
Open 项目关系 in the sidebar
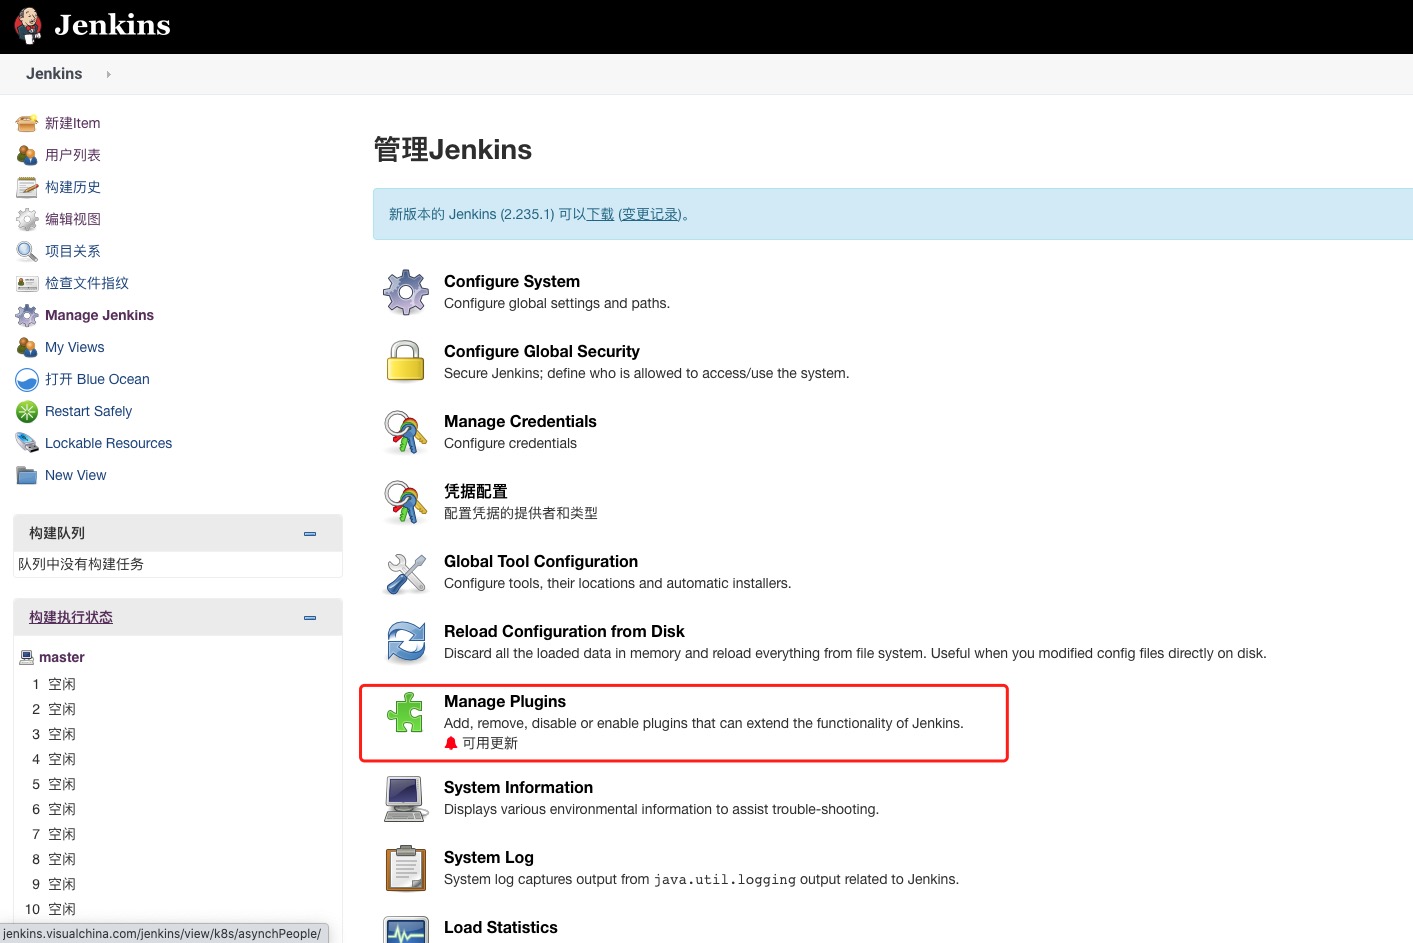point(72,251)
